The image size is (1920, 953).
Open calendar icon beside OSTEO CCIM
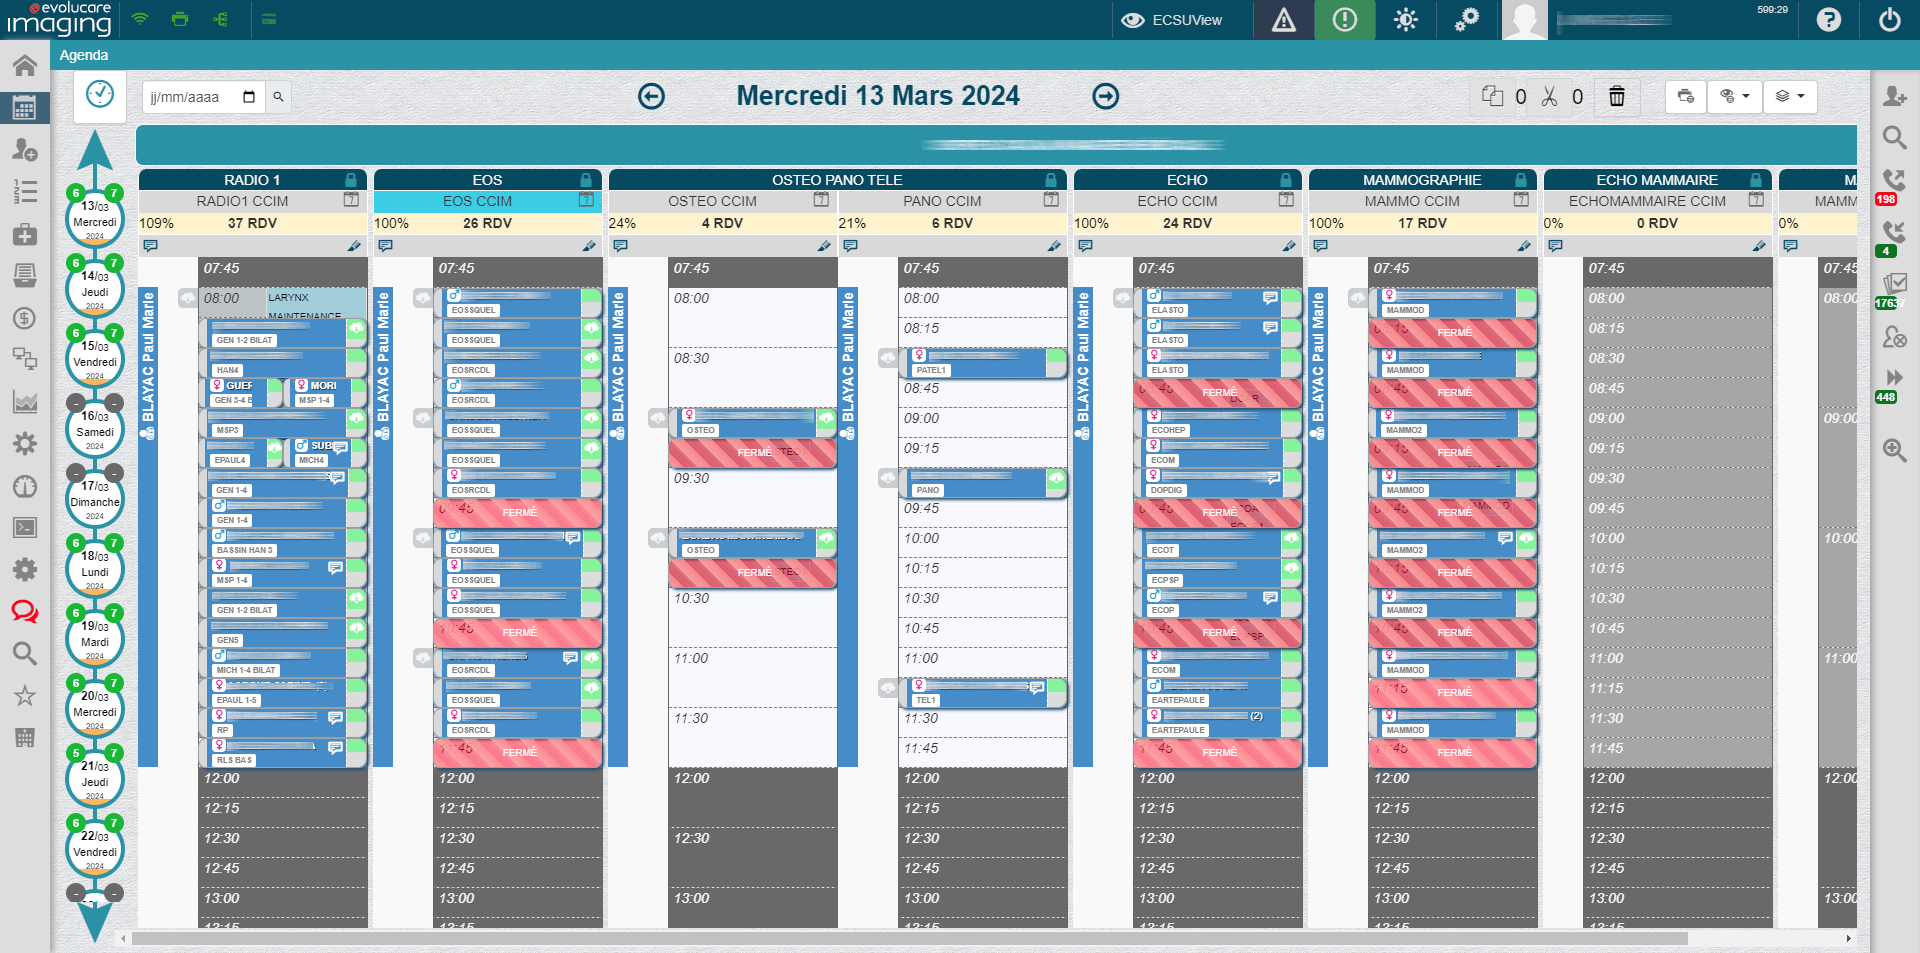point(821,200)
